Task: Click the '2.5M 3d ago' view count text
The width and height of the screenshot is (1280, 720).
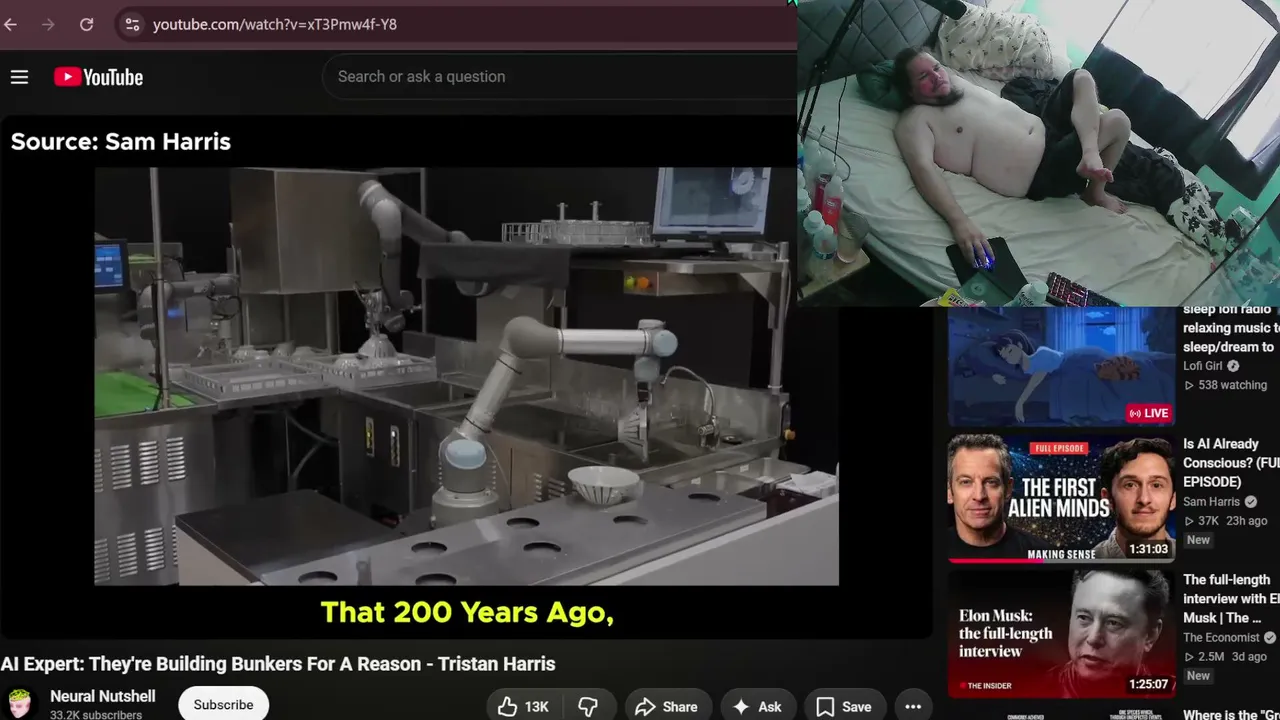Action: (x=1225, y=657)
